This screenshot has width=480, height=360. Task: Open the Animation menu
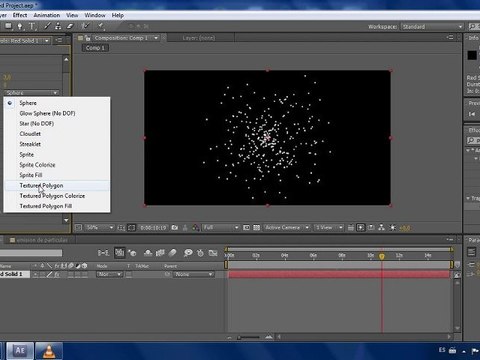pyautogui.click(x=47, y=15)
